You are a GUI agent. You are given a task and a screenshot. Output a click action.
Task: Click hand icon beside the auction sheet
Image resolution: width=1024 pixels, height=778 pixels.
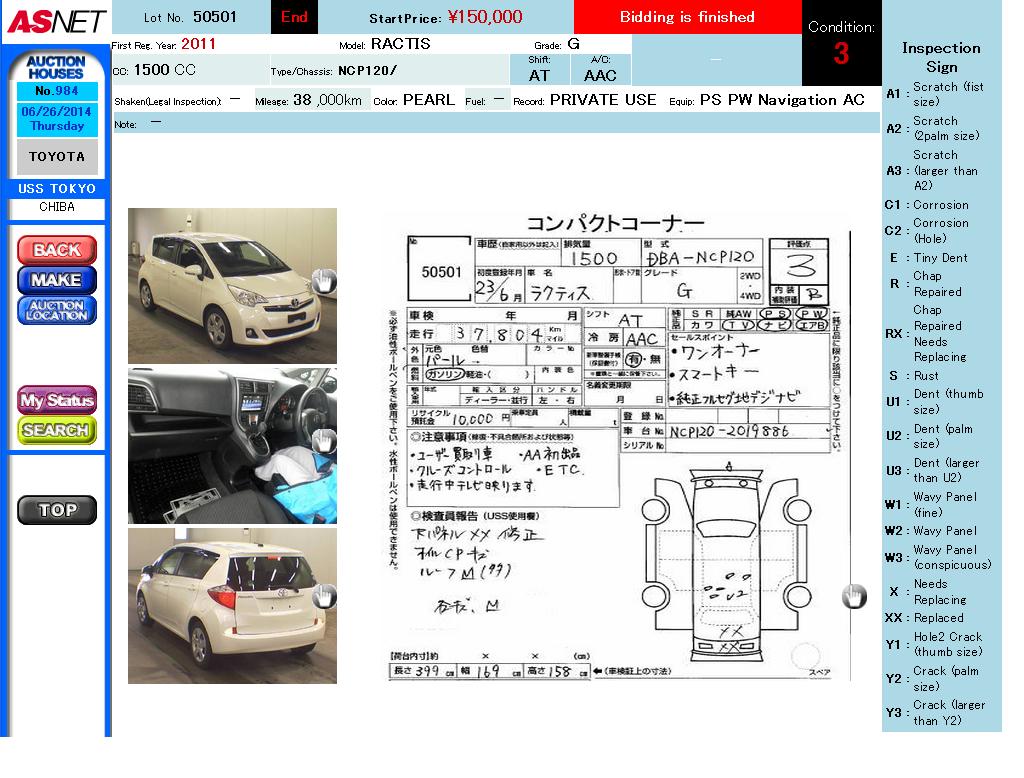(x=853, y=597)
